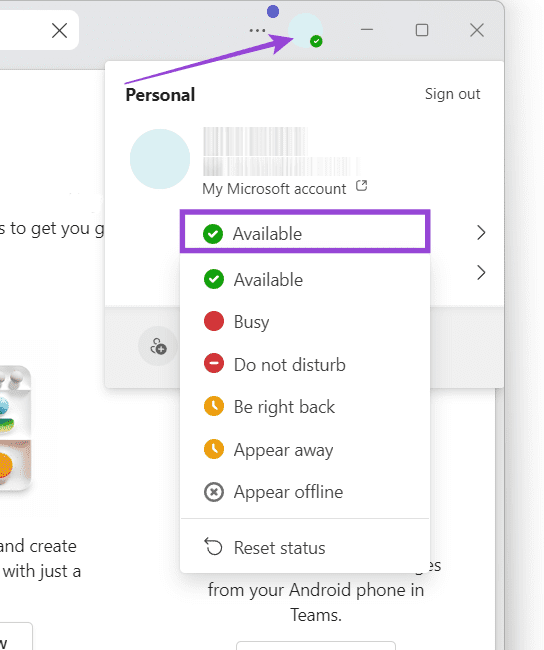Set status to Be right back
The height and width of the screenshot is (650, 544).
305,407
